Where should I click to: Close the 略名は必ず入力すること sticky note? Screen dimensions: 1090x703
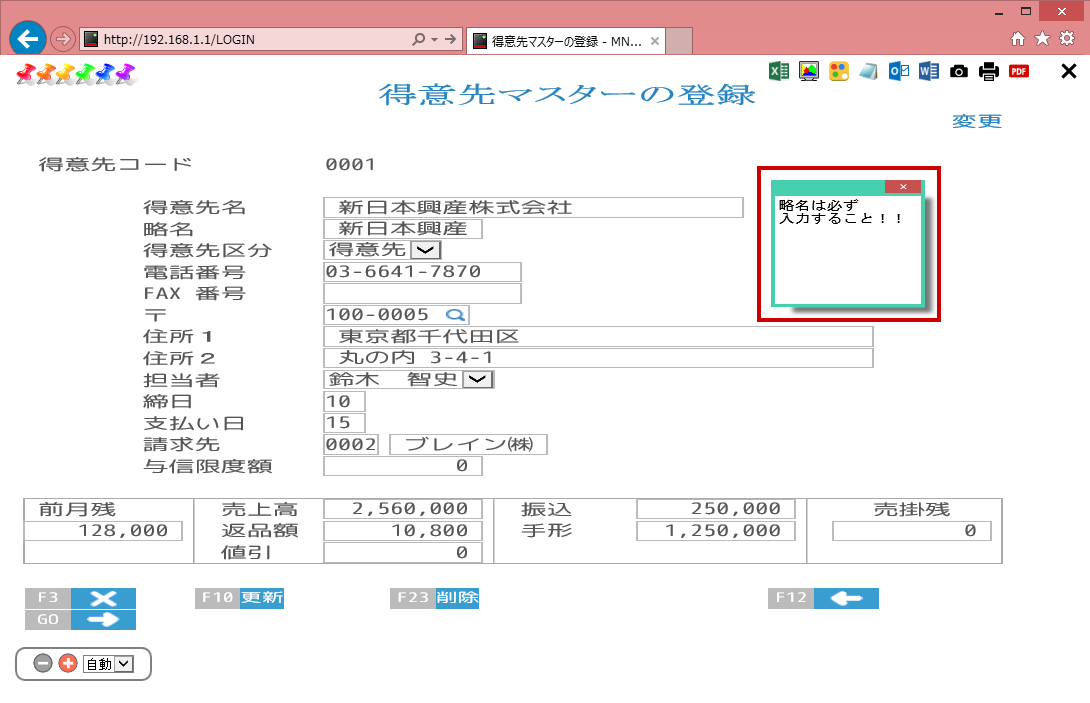click(x=903, y=187)
